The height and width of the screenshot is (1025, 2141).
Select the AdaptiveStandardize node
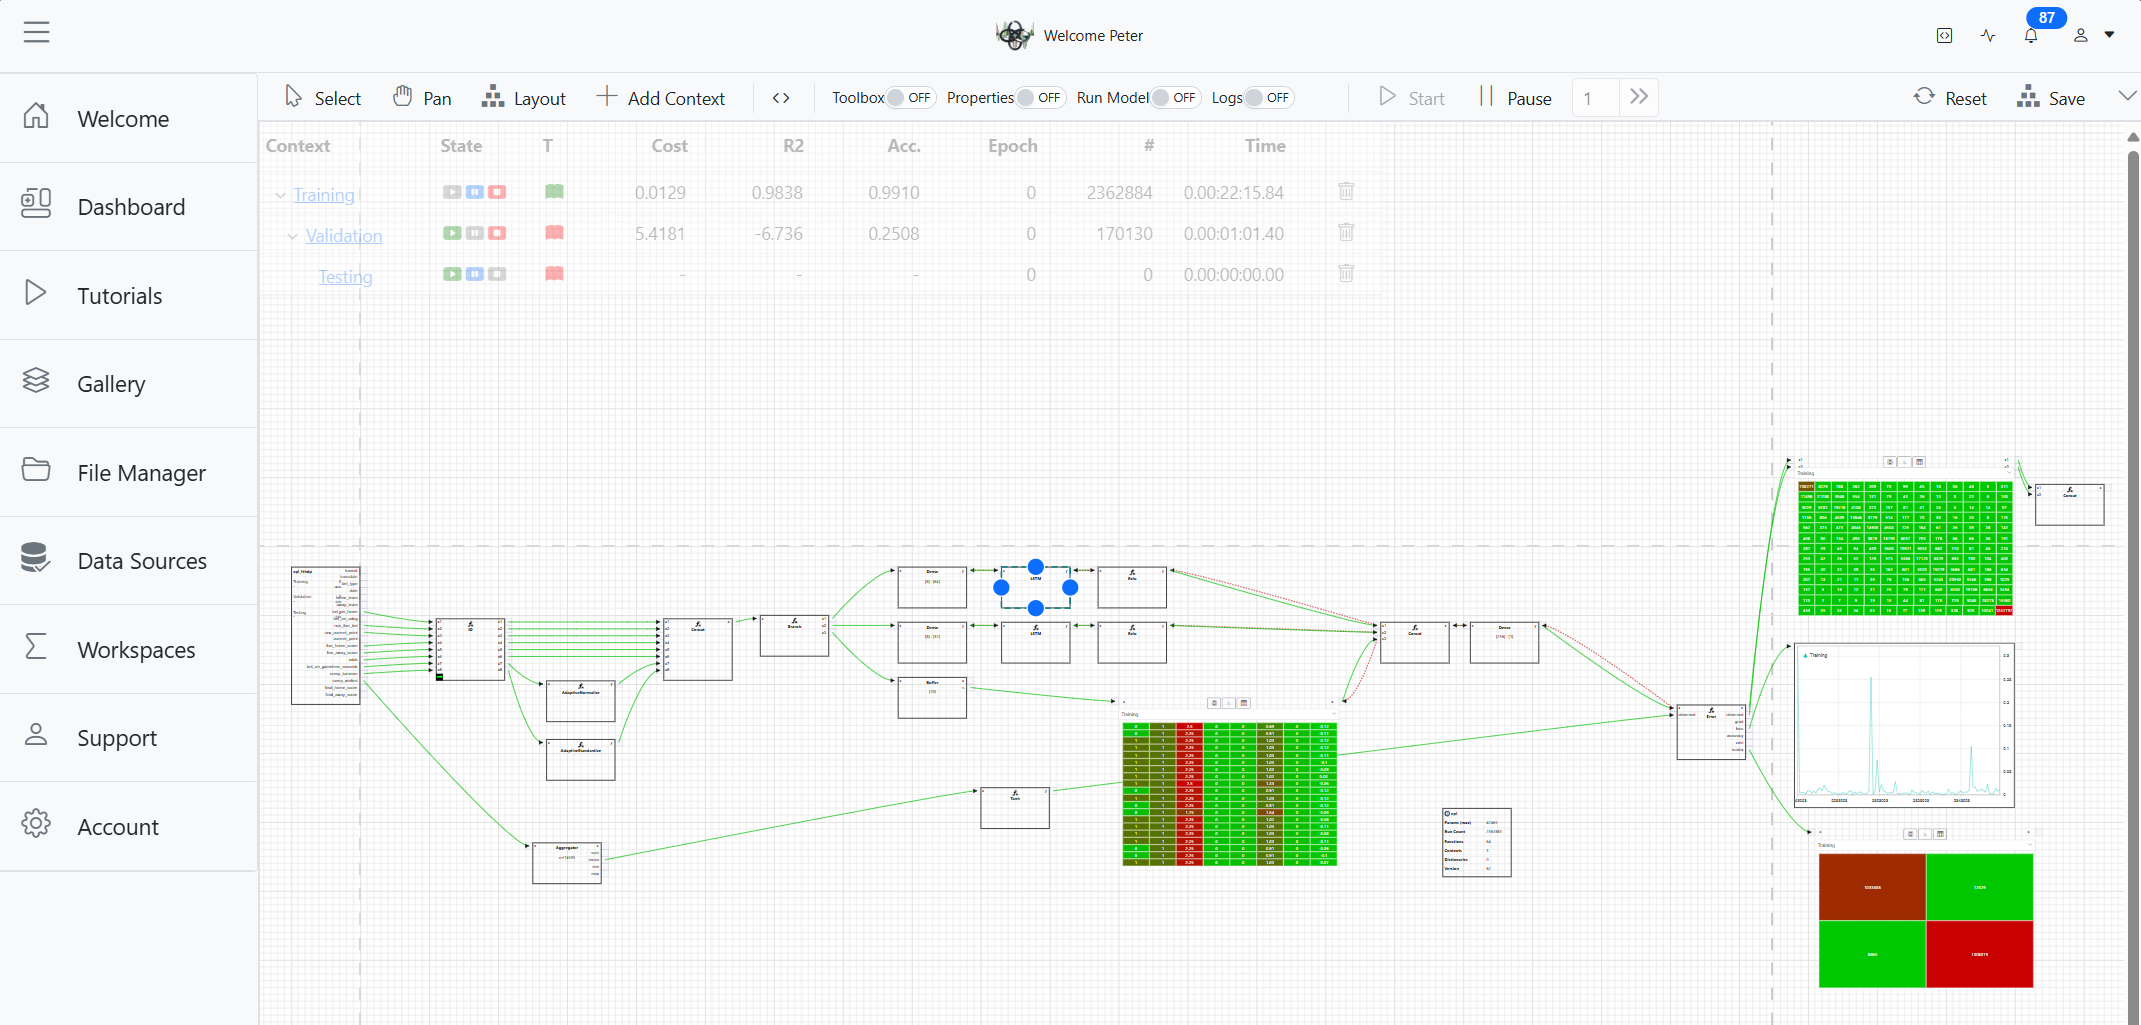click(x=581, y=760)
